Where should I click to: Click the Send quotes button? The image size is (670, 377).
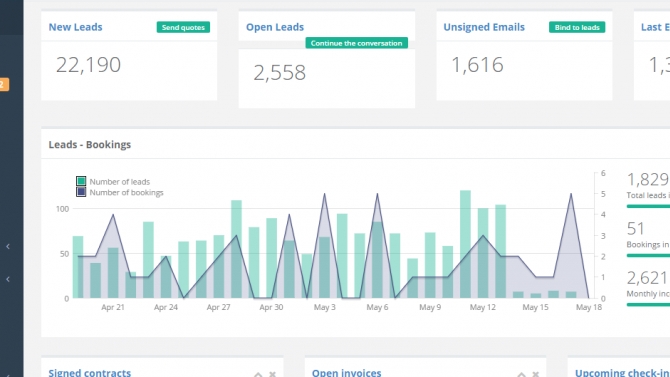pyautogui.click(x=183, y=27)
